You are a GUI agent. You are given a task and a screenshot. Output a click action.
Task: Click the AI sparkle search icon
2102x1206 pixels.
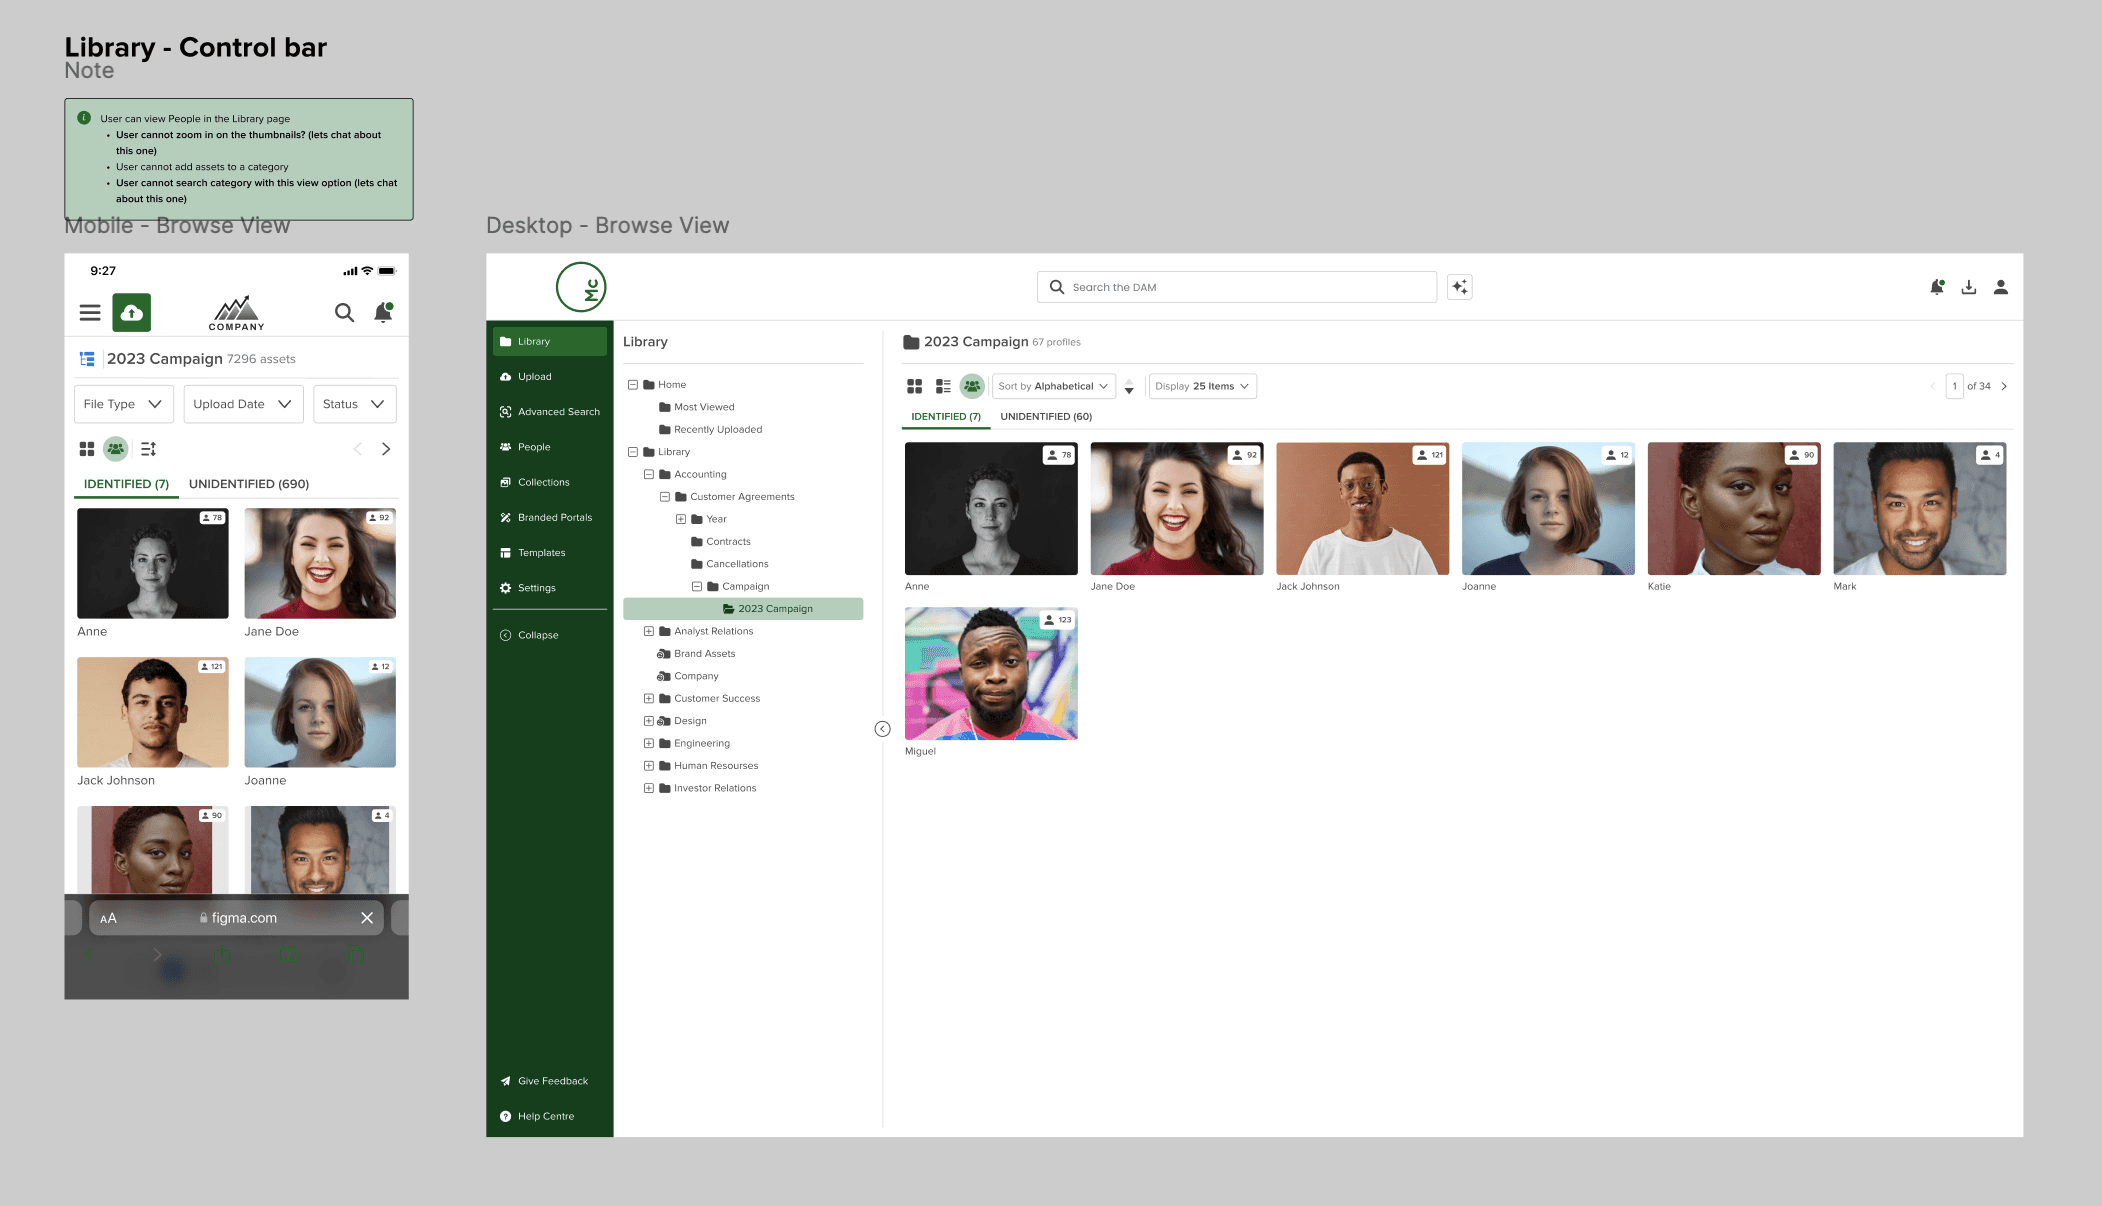1459,287
